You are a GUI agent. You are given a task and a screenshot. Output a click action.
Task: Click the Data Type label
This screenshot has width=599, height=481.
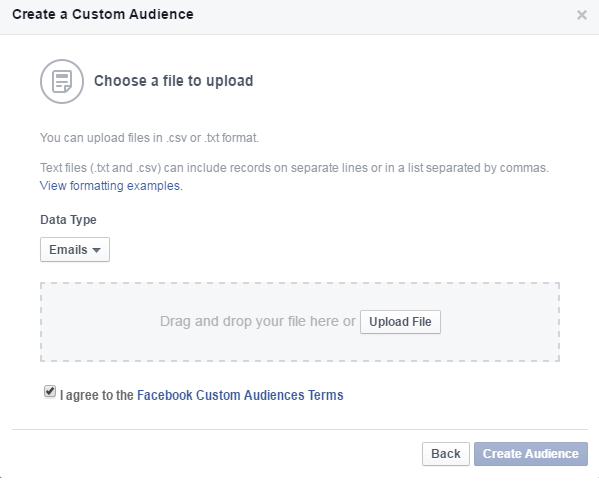[68, 220]
